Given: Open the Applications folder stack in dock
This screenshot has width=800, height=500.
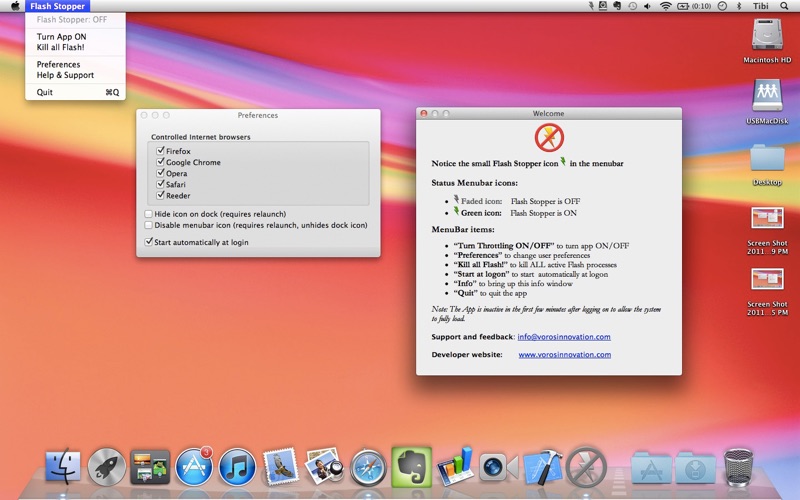Looking at the screenshot, I should click(651, 467).
